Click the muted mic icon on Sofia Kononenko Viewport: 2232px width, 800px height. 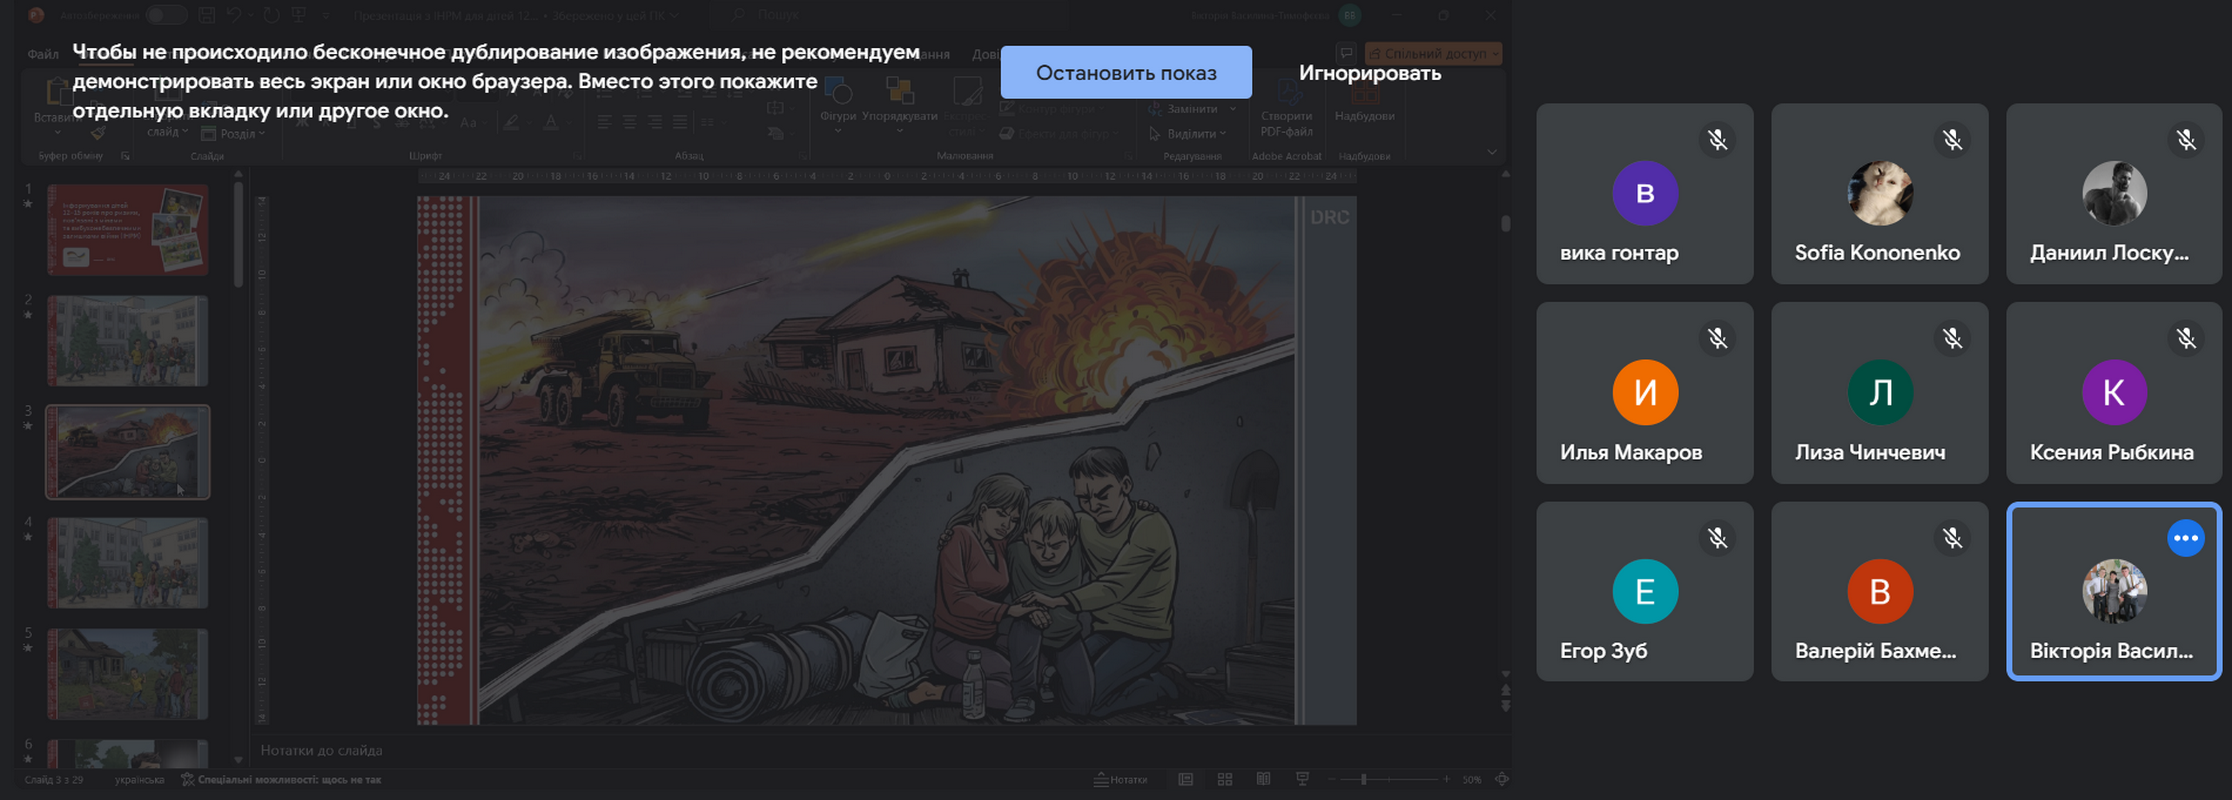[x=1951, y=140]
